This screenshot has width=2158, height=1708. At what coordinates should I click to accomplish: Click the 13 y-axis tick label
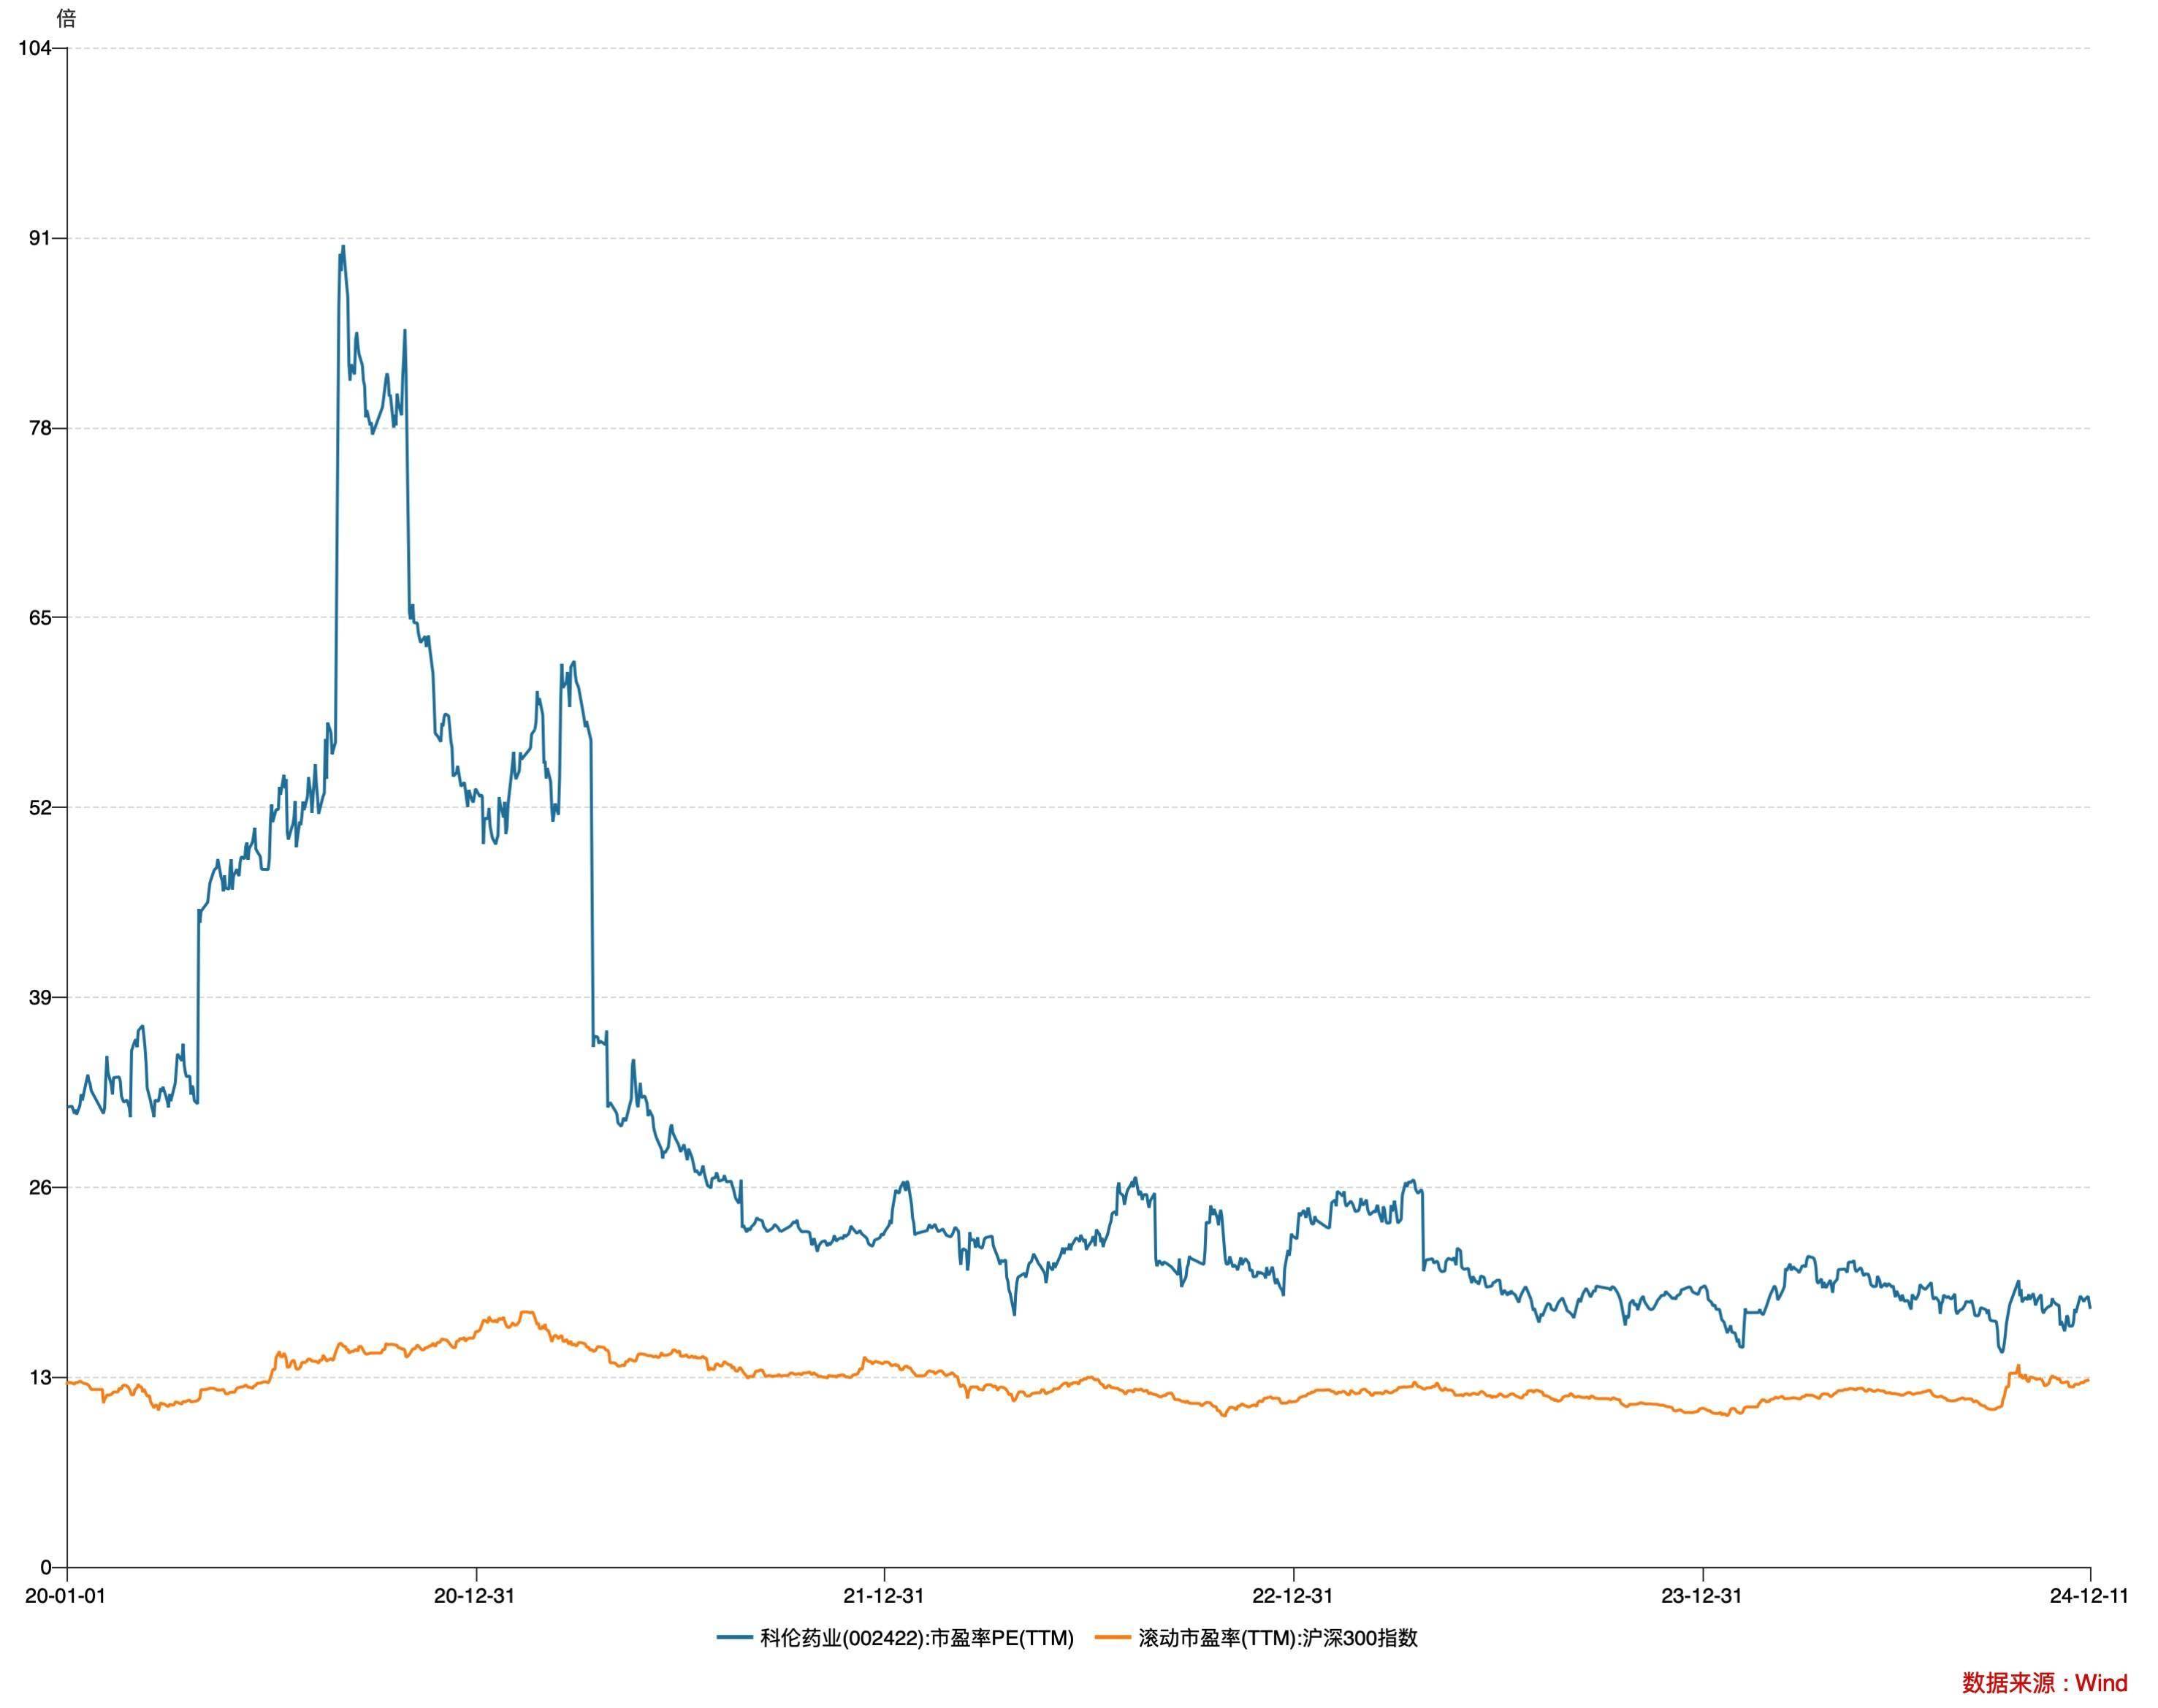pos(41,1377)
